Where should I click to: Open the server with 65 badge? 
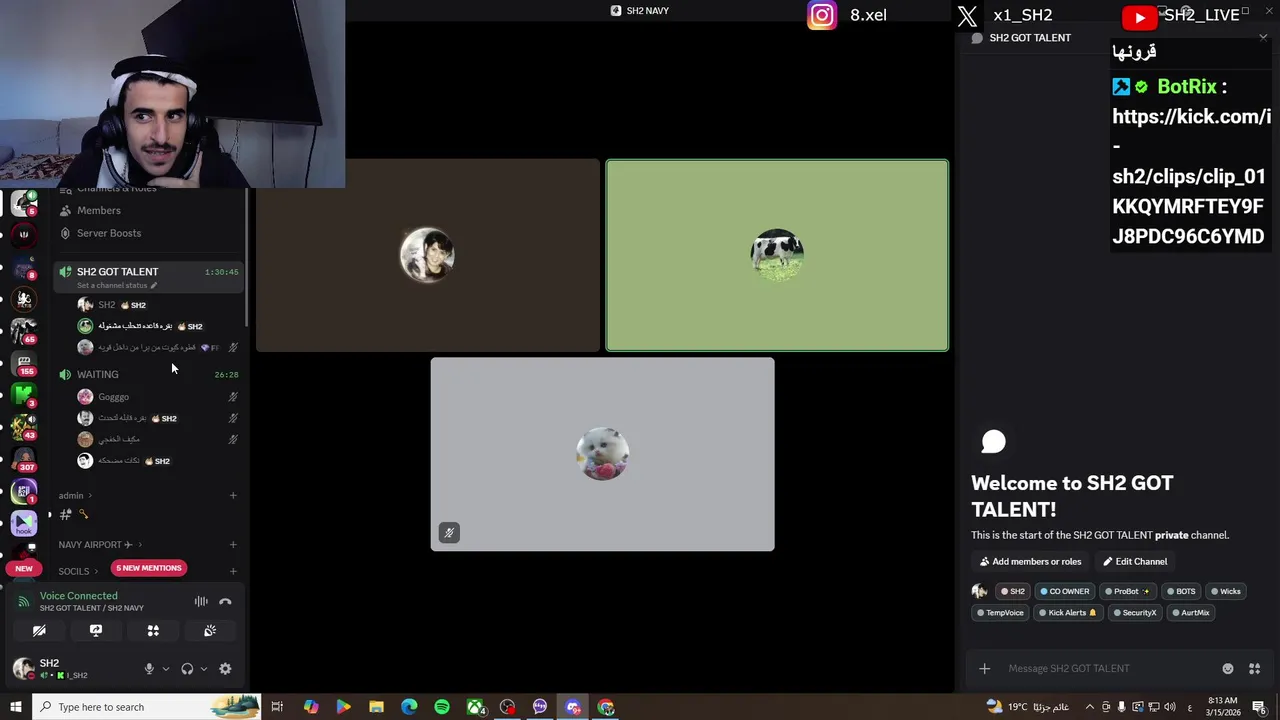24,330
